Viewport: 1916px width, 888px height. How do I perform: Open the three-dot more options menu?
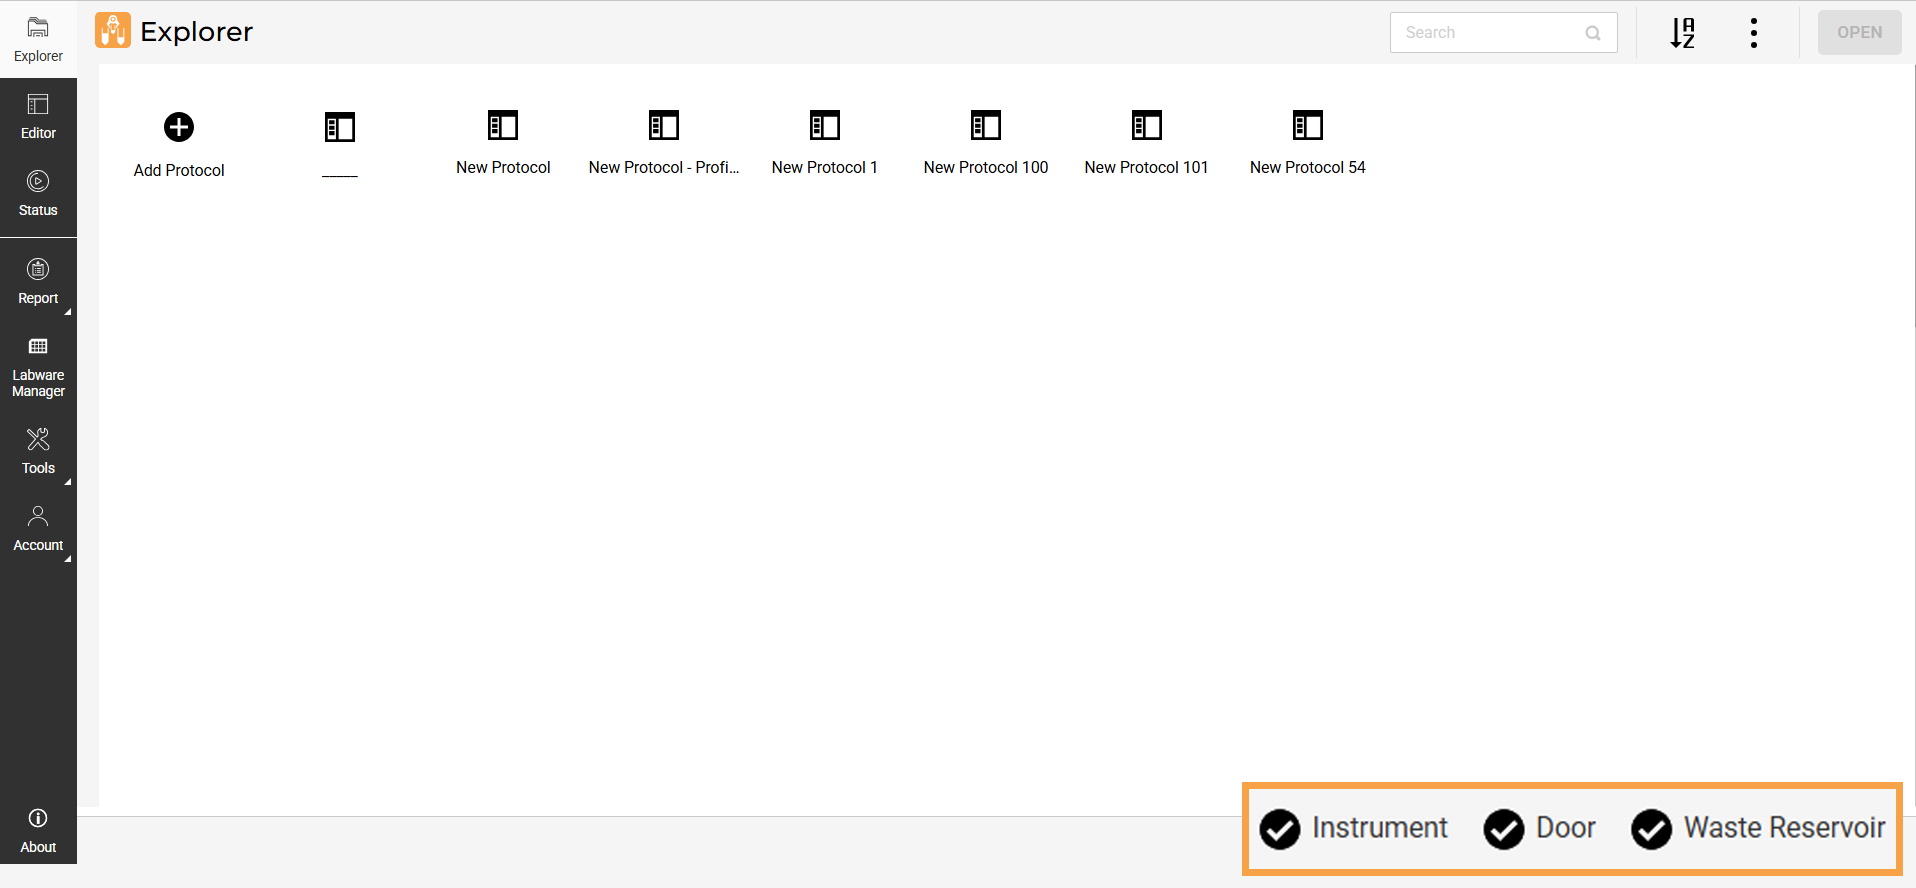1753,33
